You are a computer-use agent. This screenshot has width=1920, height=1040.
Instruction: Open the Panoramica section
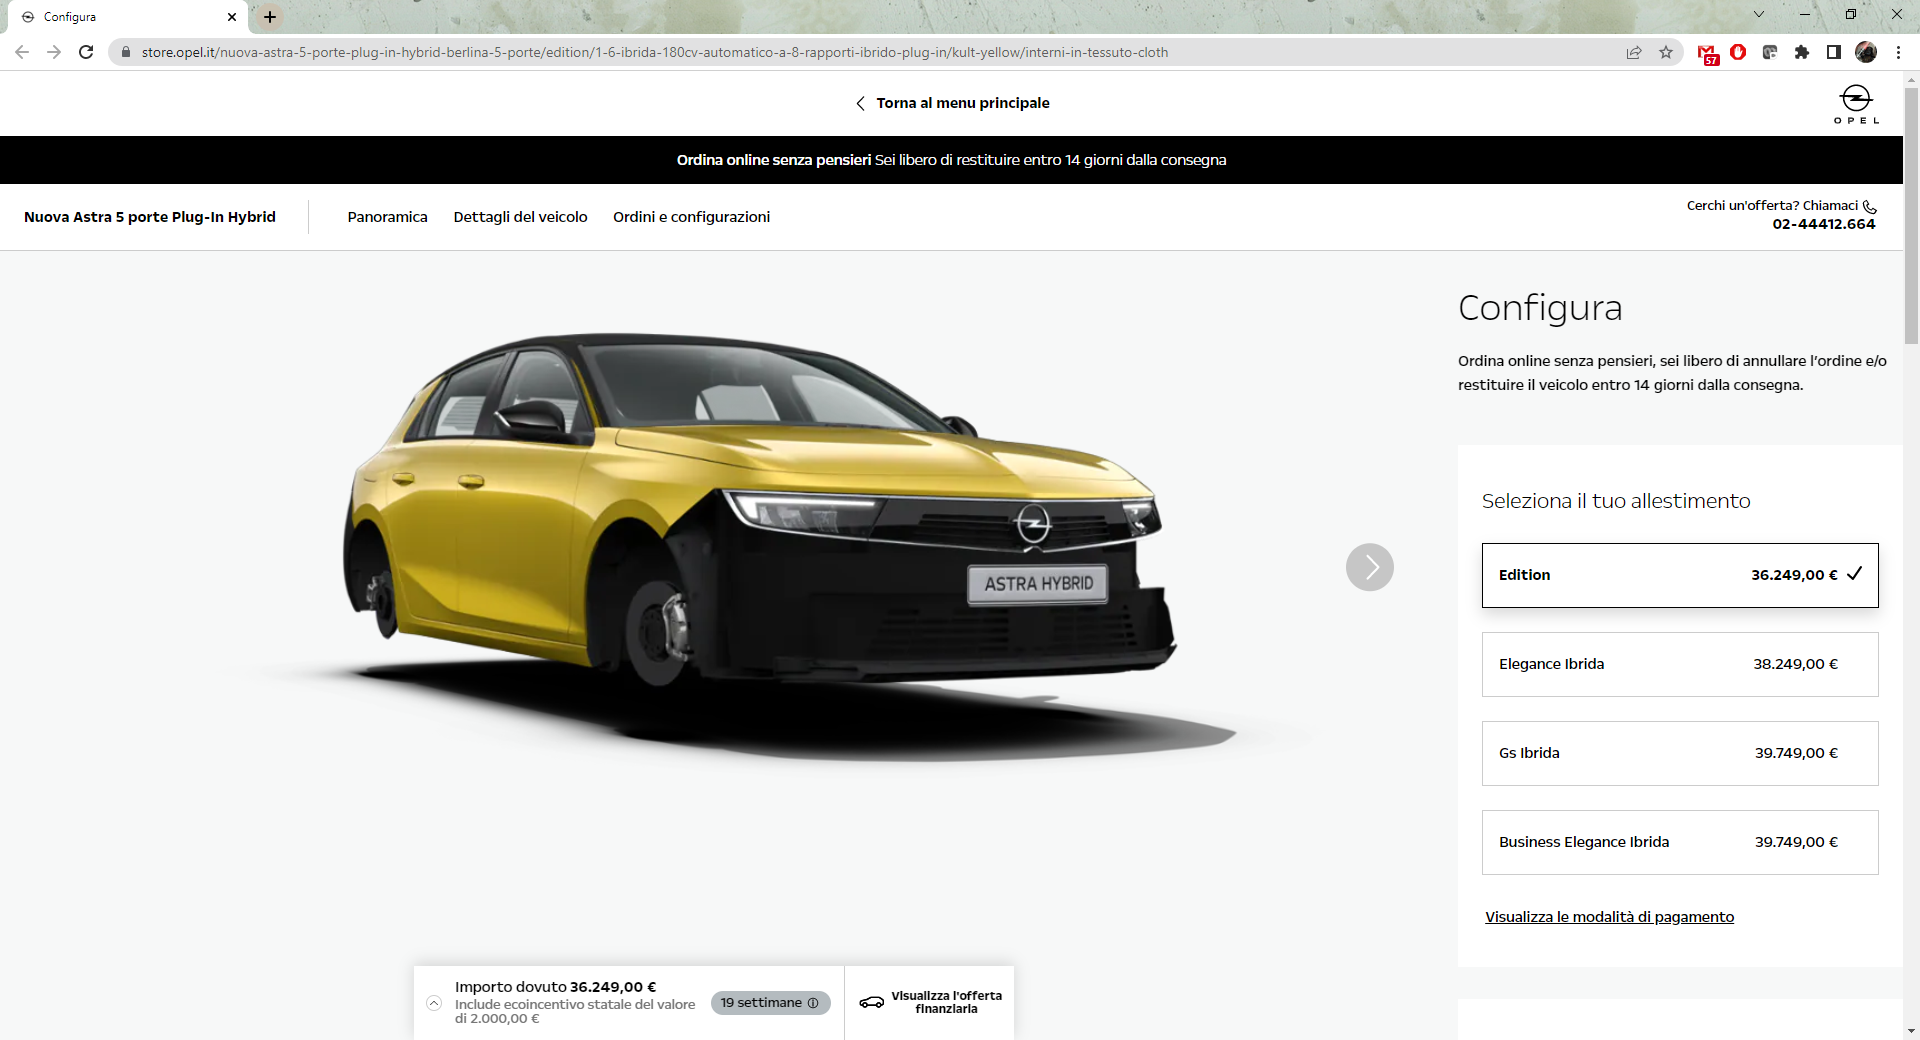[x=387, y=217]
